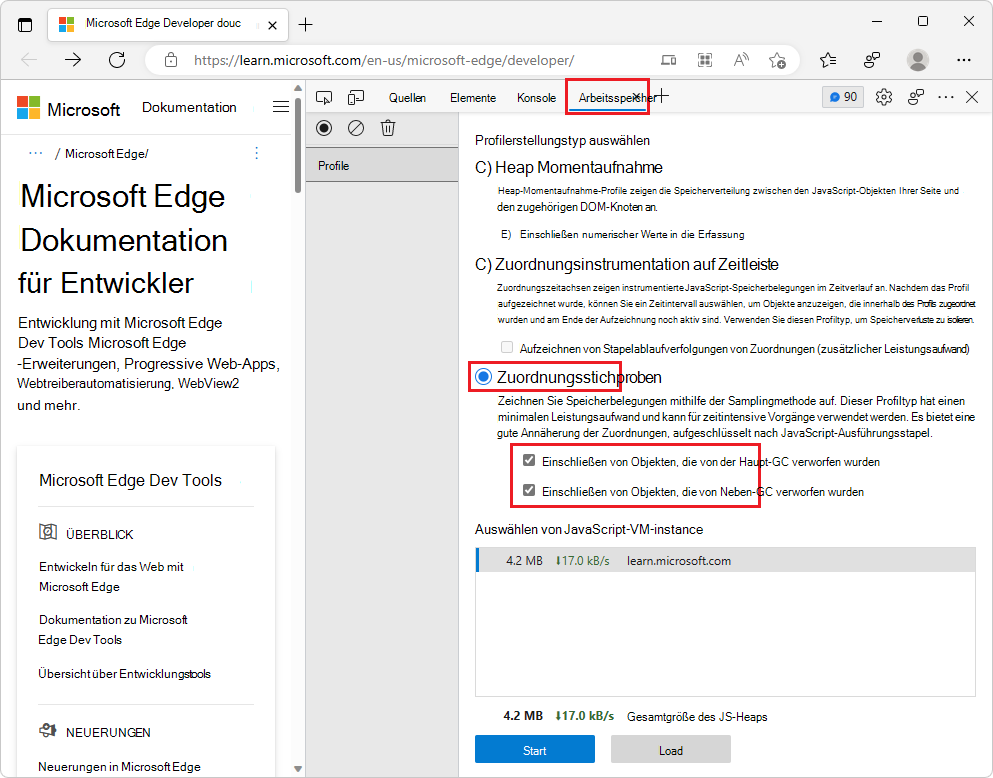This screenshot has width=993, height=778.
Task: Click the favorites star icon in toolbar
Action: pyautogui.click(x=827, y=60)
